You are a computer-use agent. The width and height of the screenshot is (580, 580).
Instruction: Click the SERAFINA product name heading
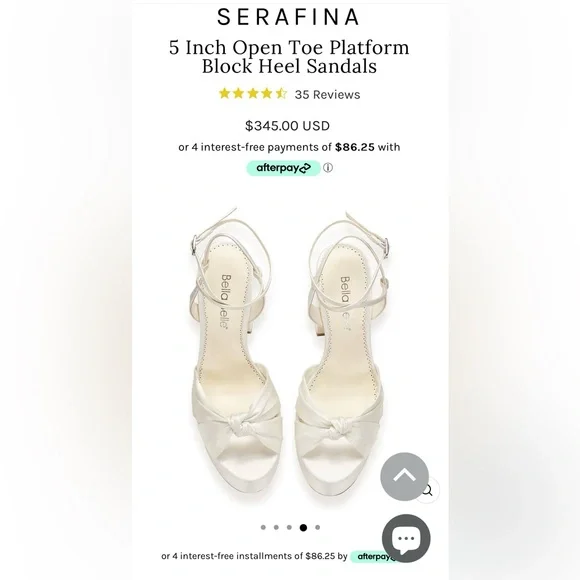tap(289, 17)
